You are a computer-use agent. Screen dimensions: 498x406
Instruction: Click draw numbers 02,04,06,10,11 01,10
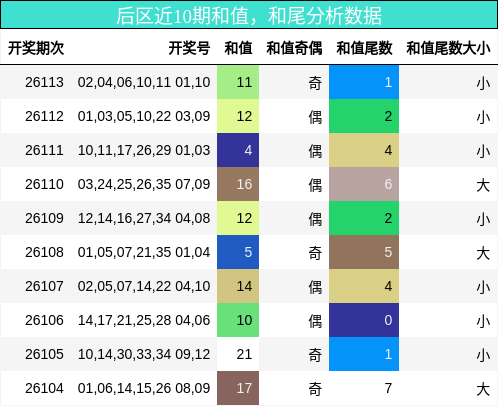point(144,82)
